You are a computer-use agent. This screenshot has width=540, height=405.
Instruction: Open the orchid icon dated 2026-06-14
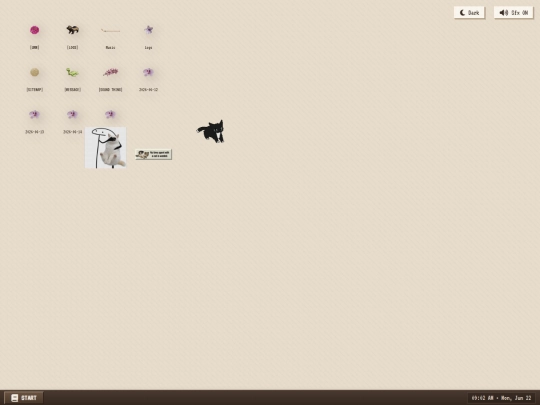72,114
